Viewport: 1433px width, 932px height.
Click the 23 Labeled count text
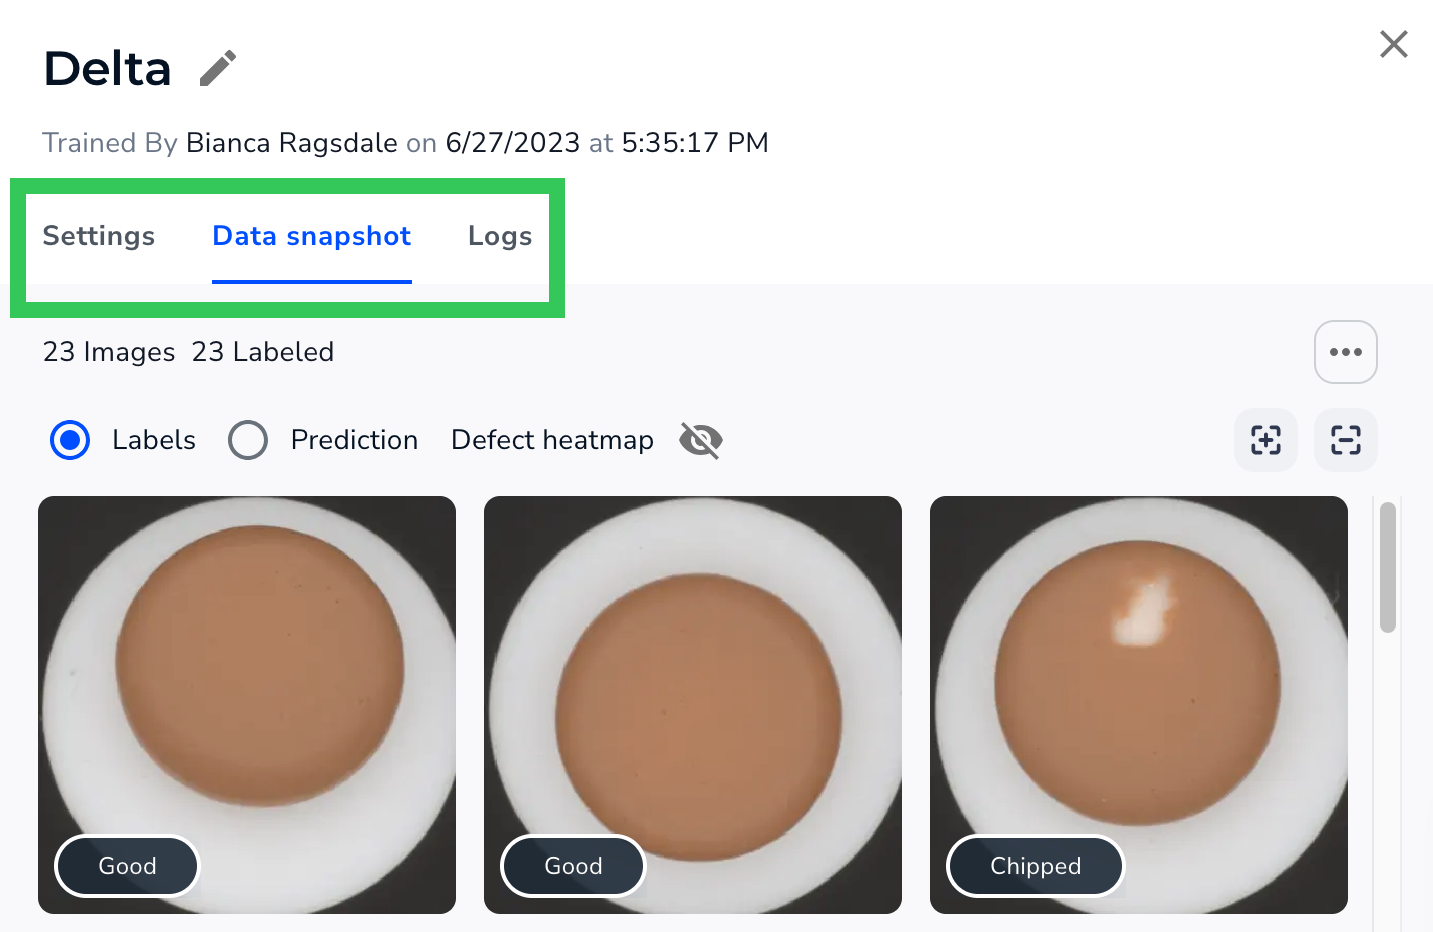coord(263,352)
